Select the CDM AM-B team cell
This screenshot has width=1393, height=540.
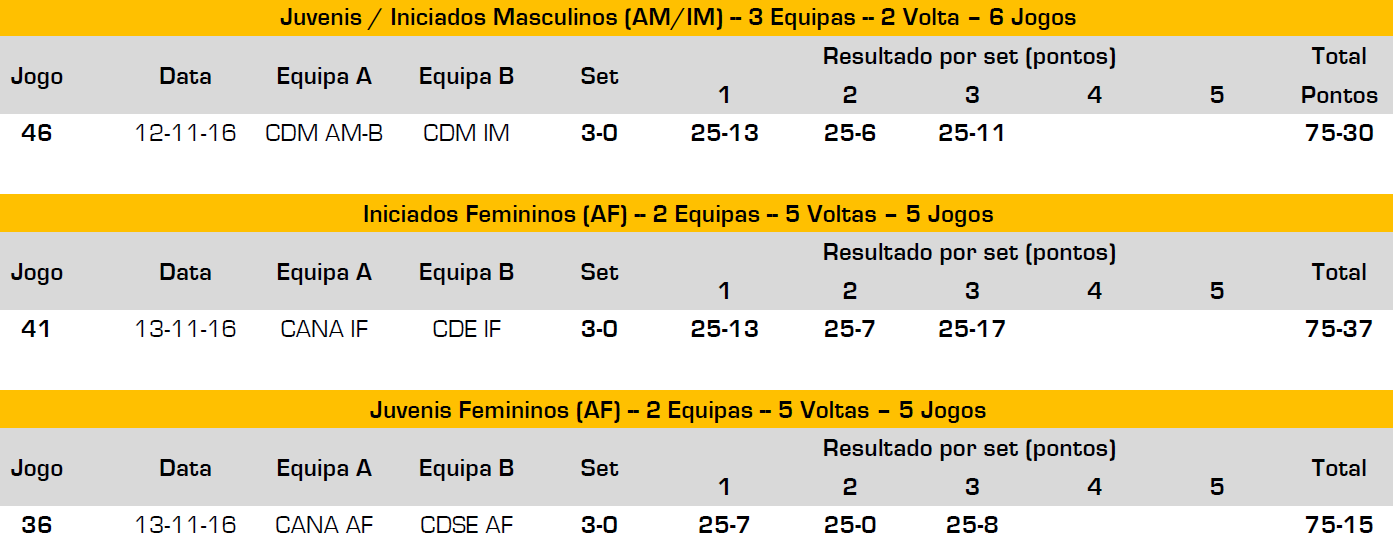pyautogui.click(x=324, y=133)
